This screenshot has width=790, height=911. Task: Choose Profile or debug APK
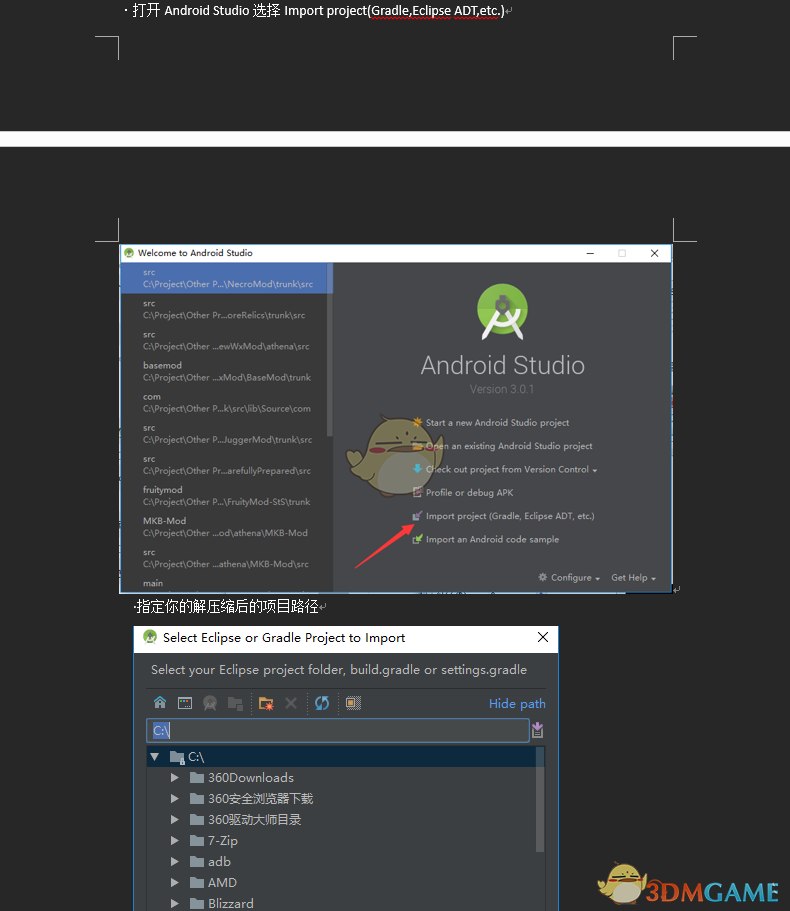pos(469,492)
